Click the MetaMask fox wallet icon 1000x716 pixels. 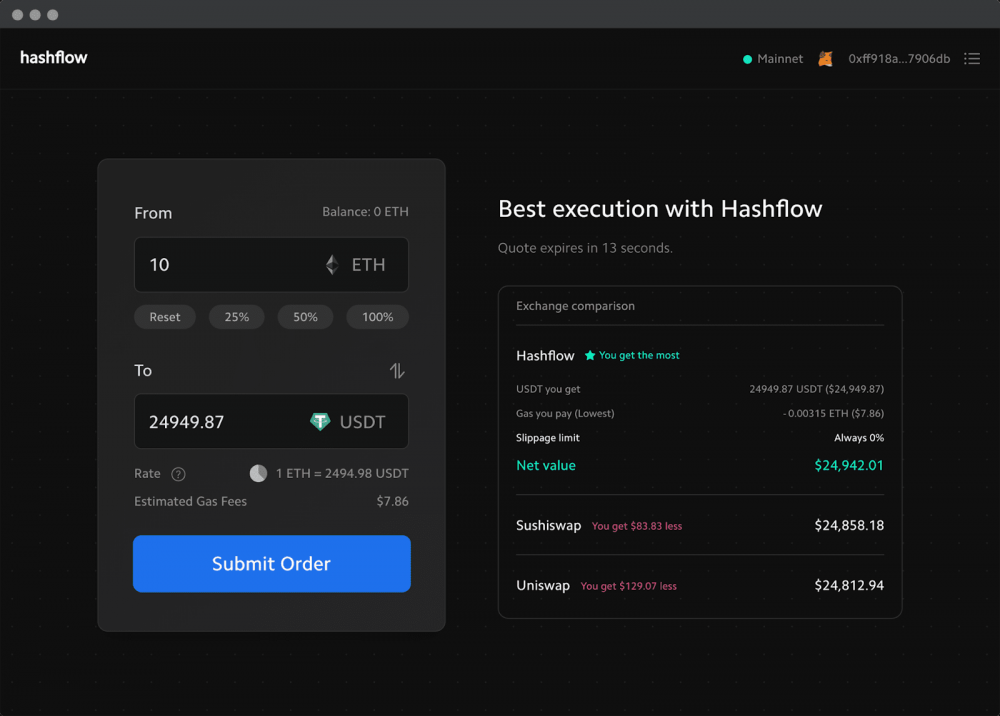824,58
